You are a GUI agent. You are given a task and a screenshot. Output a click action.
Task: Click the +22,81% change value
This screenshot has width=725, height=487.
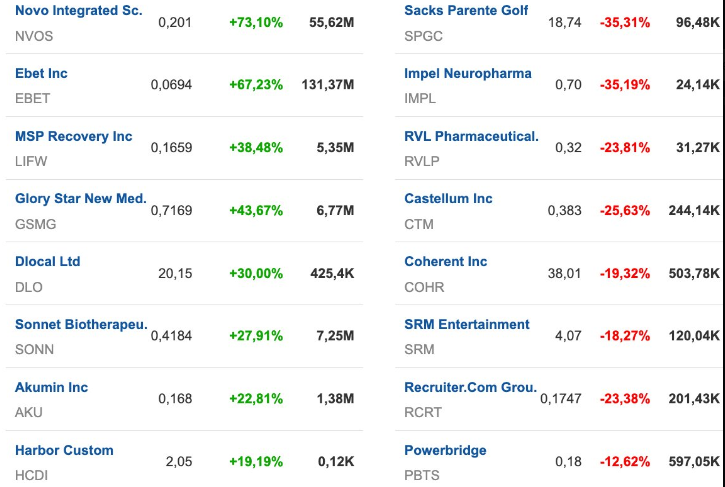coord(256,399)
